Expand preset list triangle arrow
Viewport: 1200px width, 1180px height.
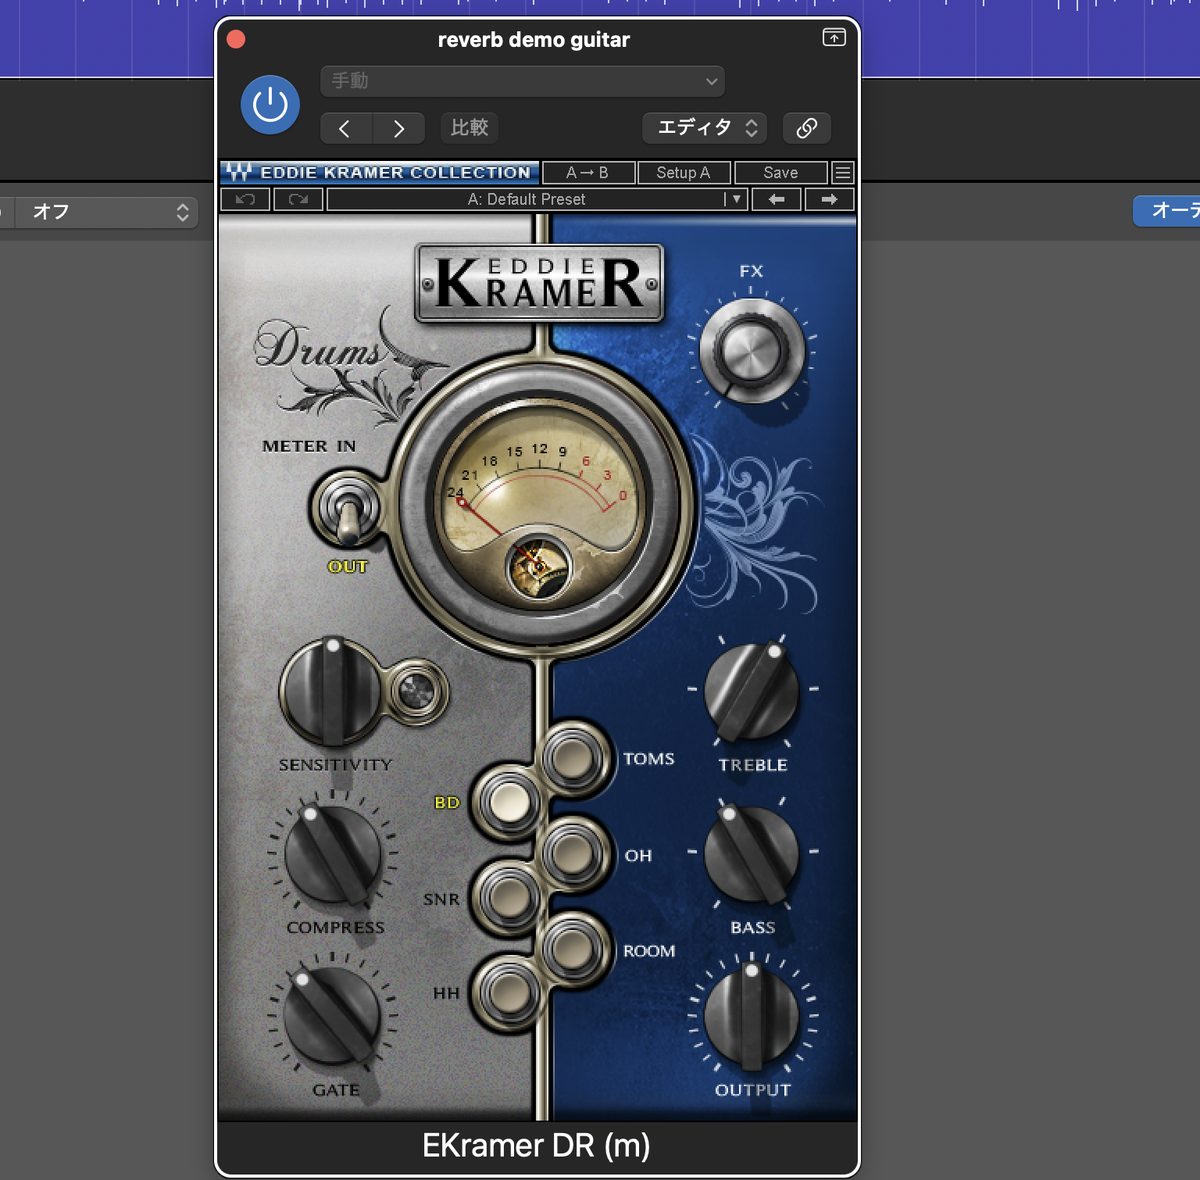click(737, 199)
